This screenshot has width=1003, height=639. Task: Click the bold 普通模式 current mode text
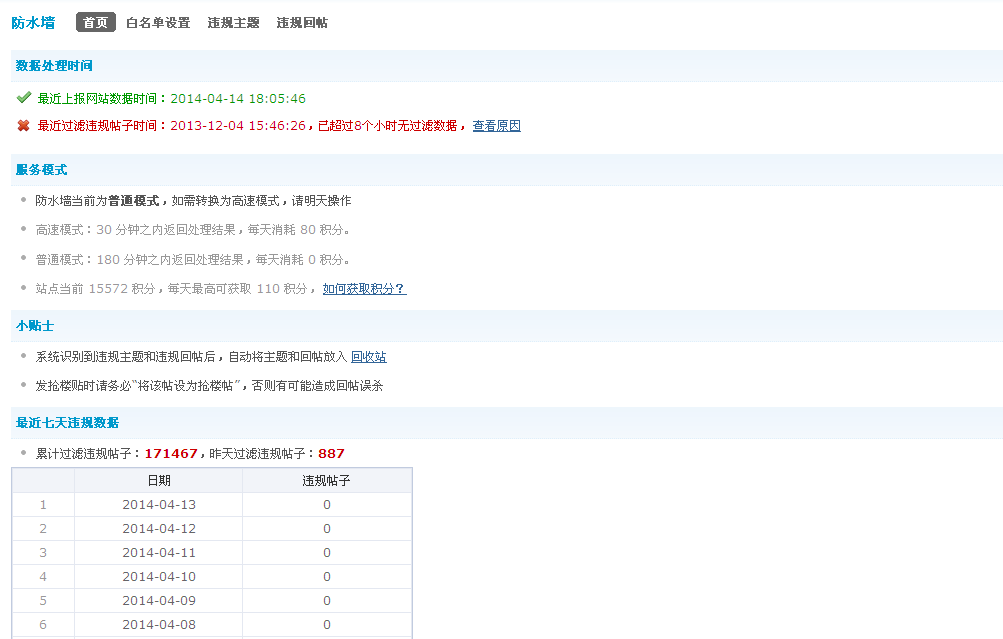point(133,201)
